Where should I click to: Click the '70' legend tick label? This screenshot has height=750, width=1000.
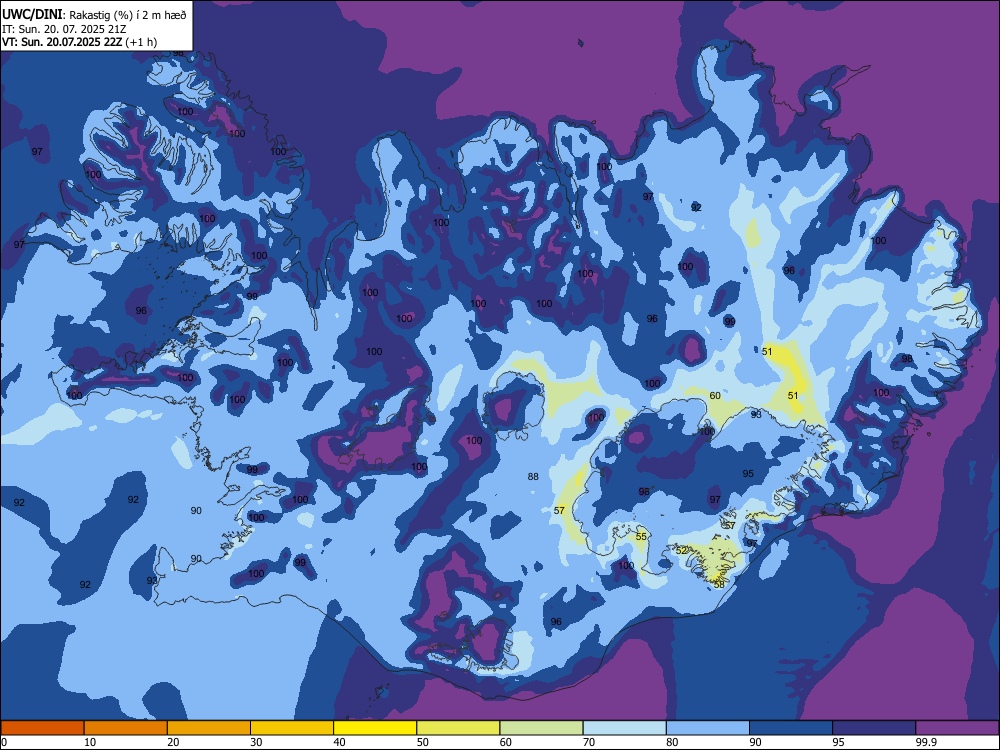(x=589, y=742)
